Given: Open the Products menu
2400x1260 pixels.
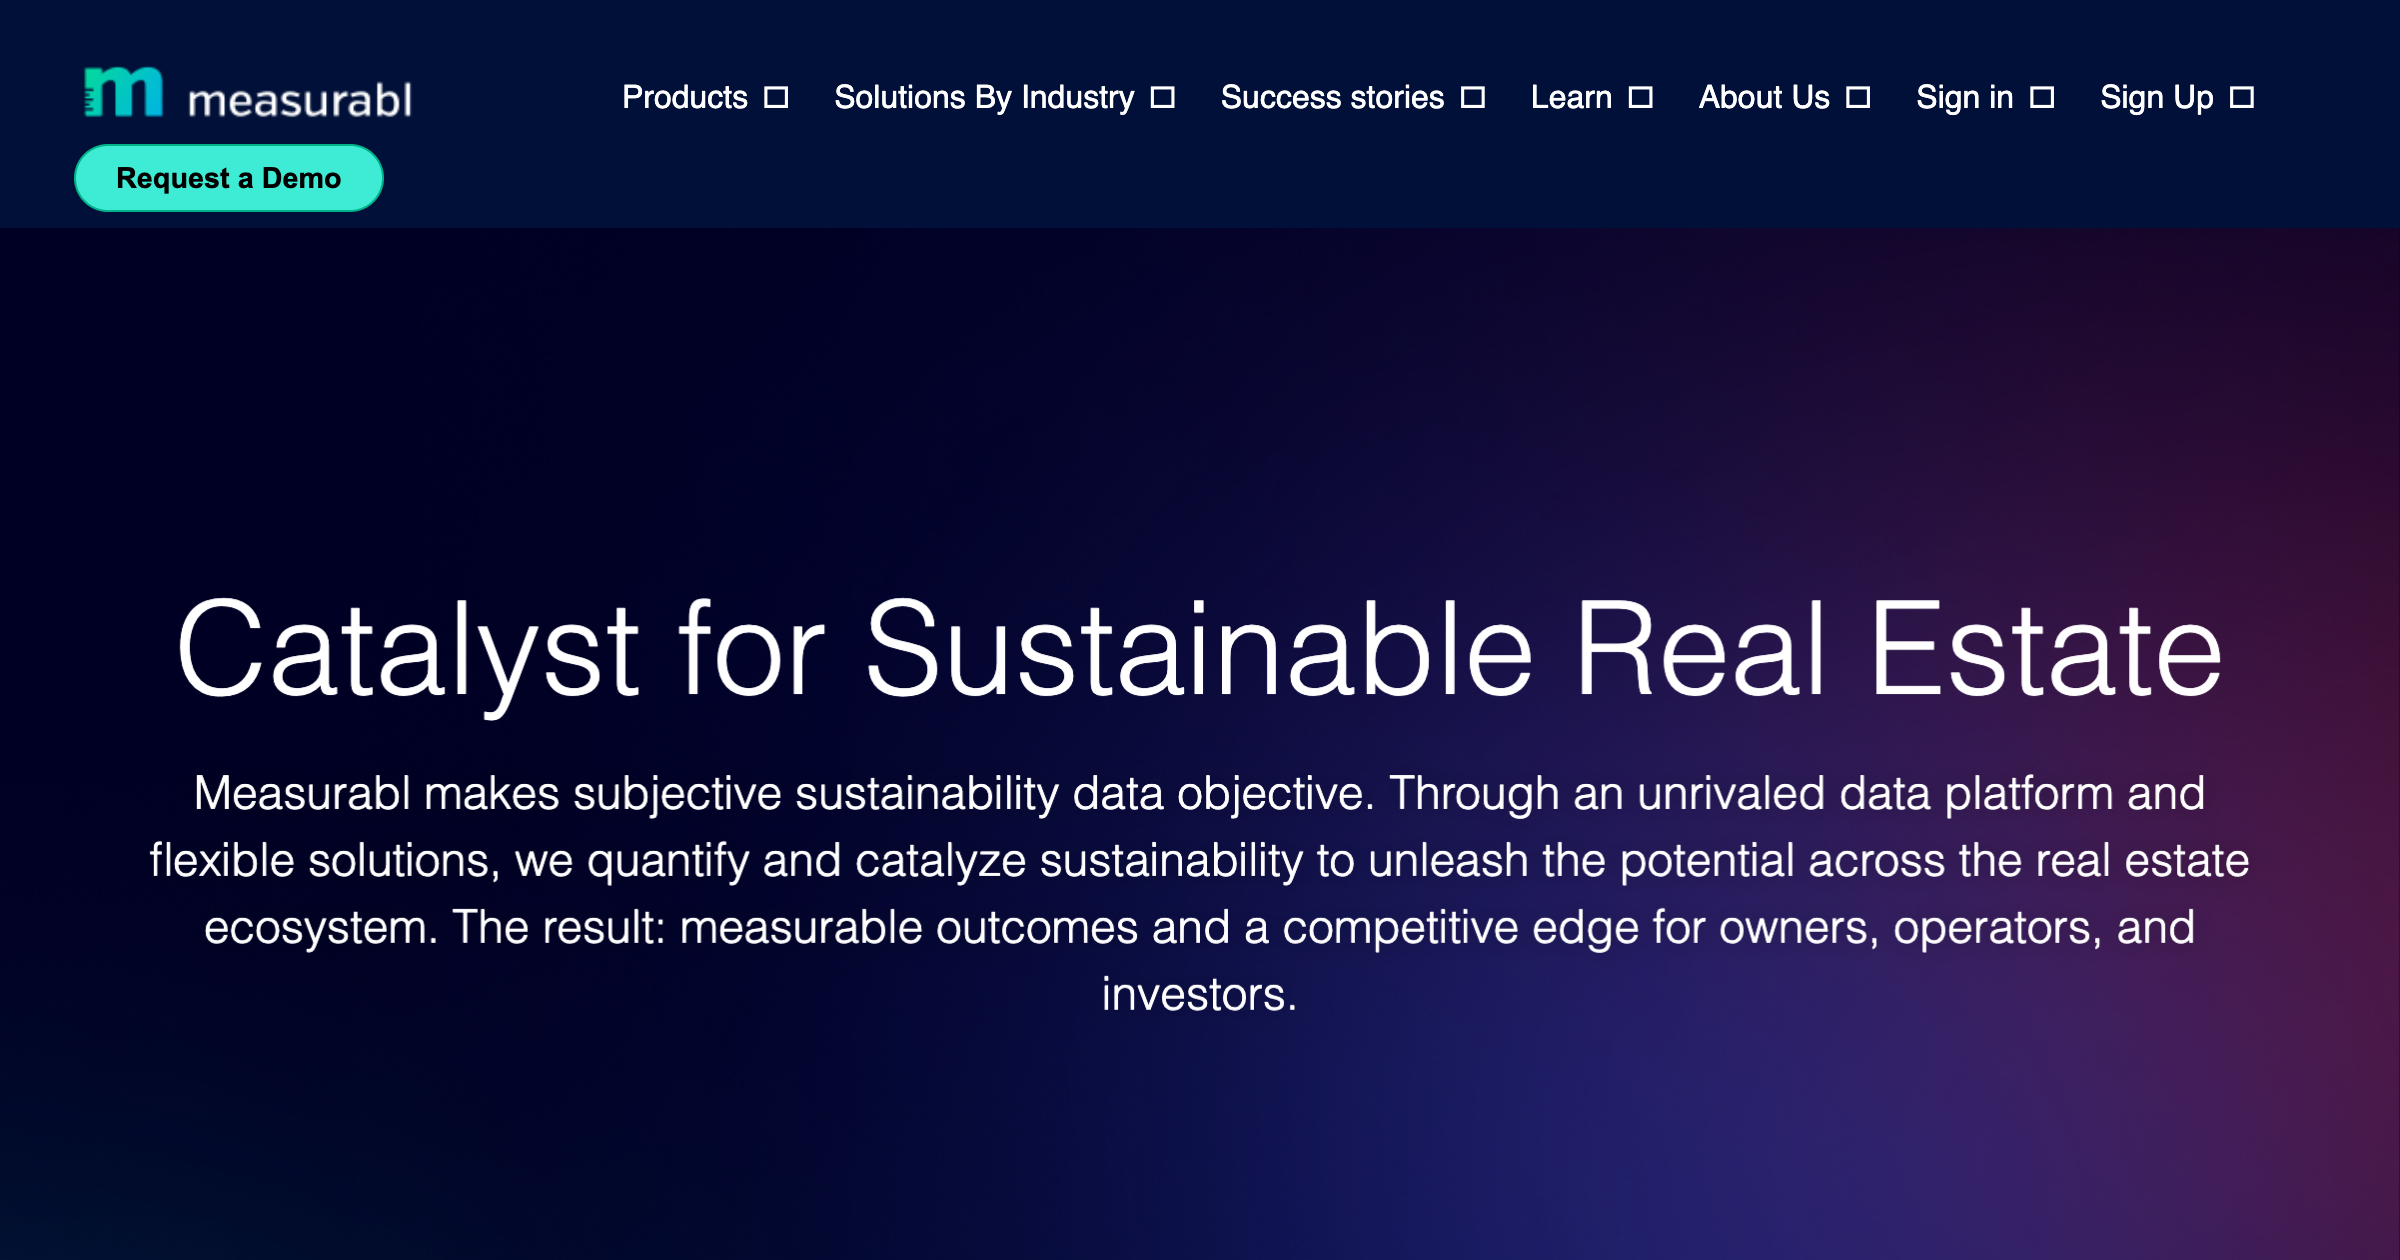Looking at the screenshot, I should pos(685,97).
